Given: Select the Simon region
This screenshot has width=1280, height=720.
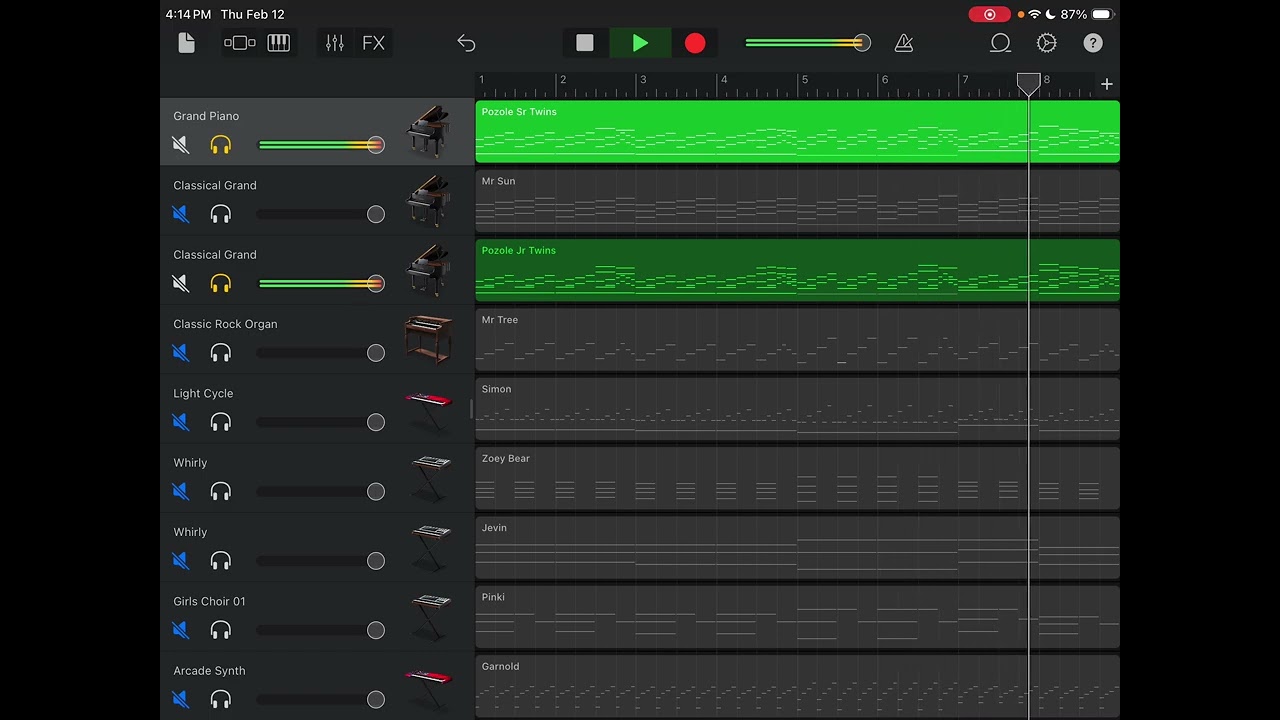Looking at the screenshot, I should pyautogui.click(x=797, y=409).
